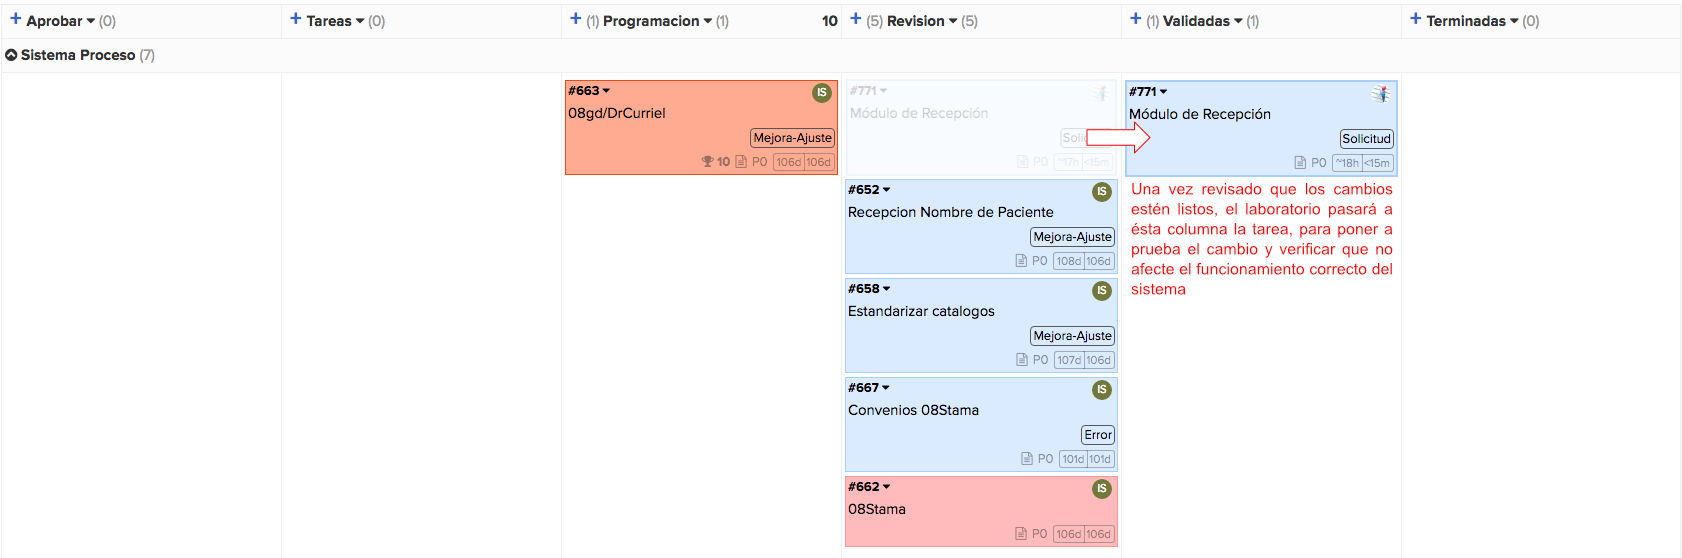
Task: Click the IS avatar on card #667
Action: [1101, 390]
